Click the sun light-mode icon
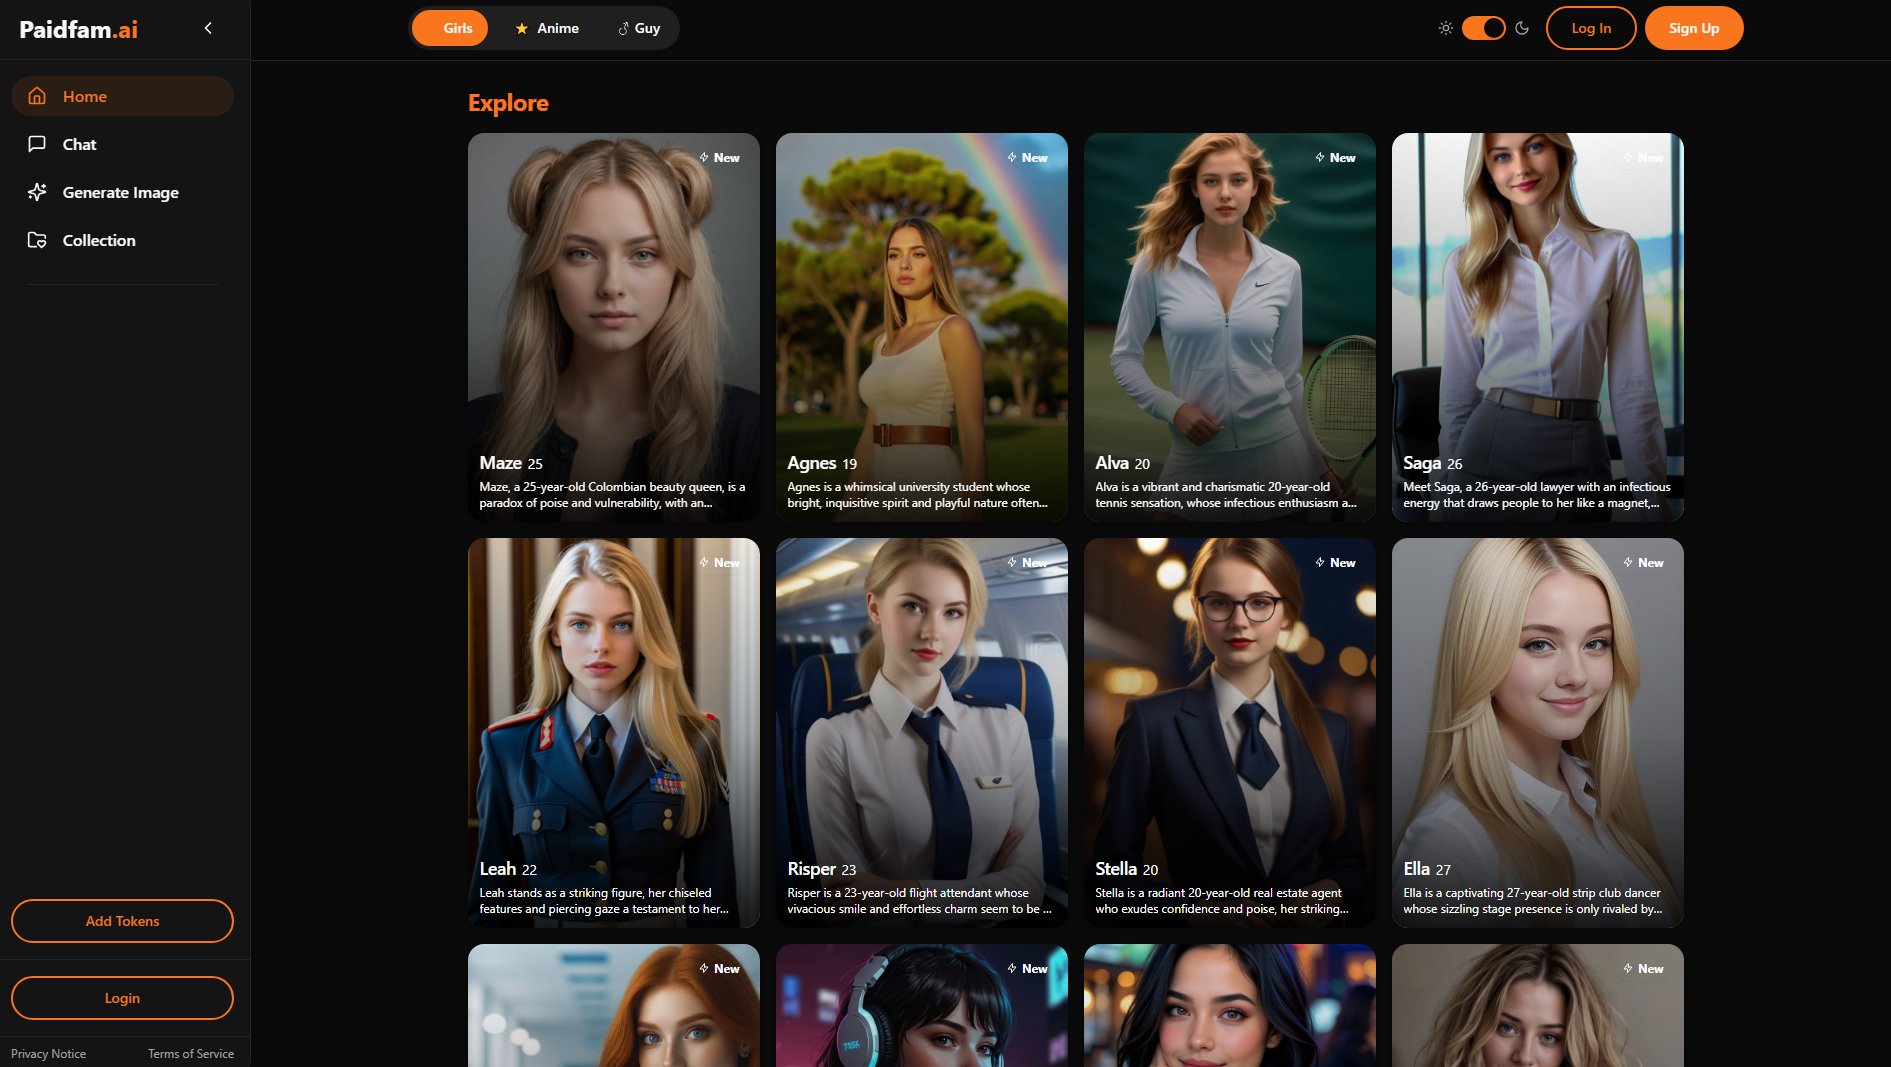The image size is (1891, 1067). pyautogui.click(x=1445, y=28)
